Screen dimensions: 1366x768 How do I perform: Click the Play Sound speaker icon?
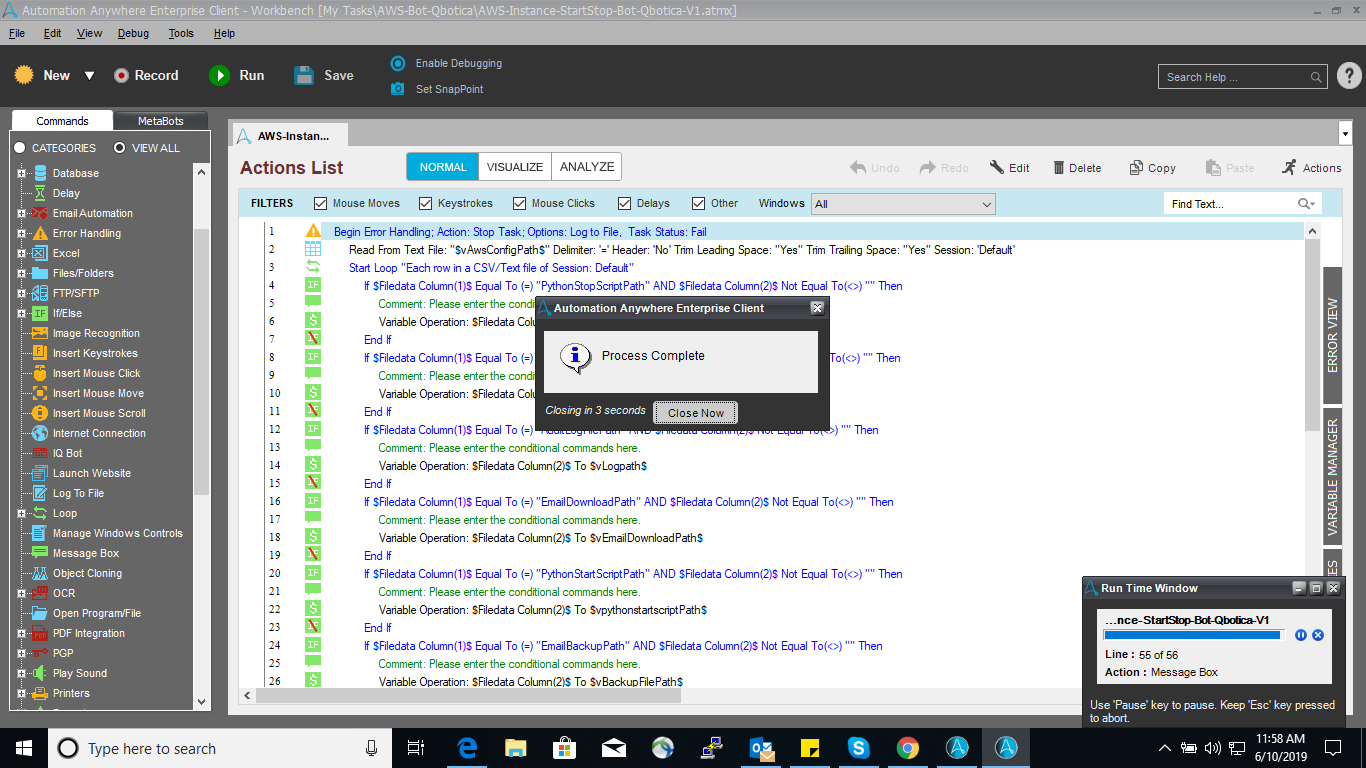(40, 673)
